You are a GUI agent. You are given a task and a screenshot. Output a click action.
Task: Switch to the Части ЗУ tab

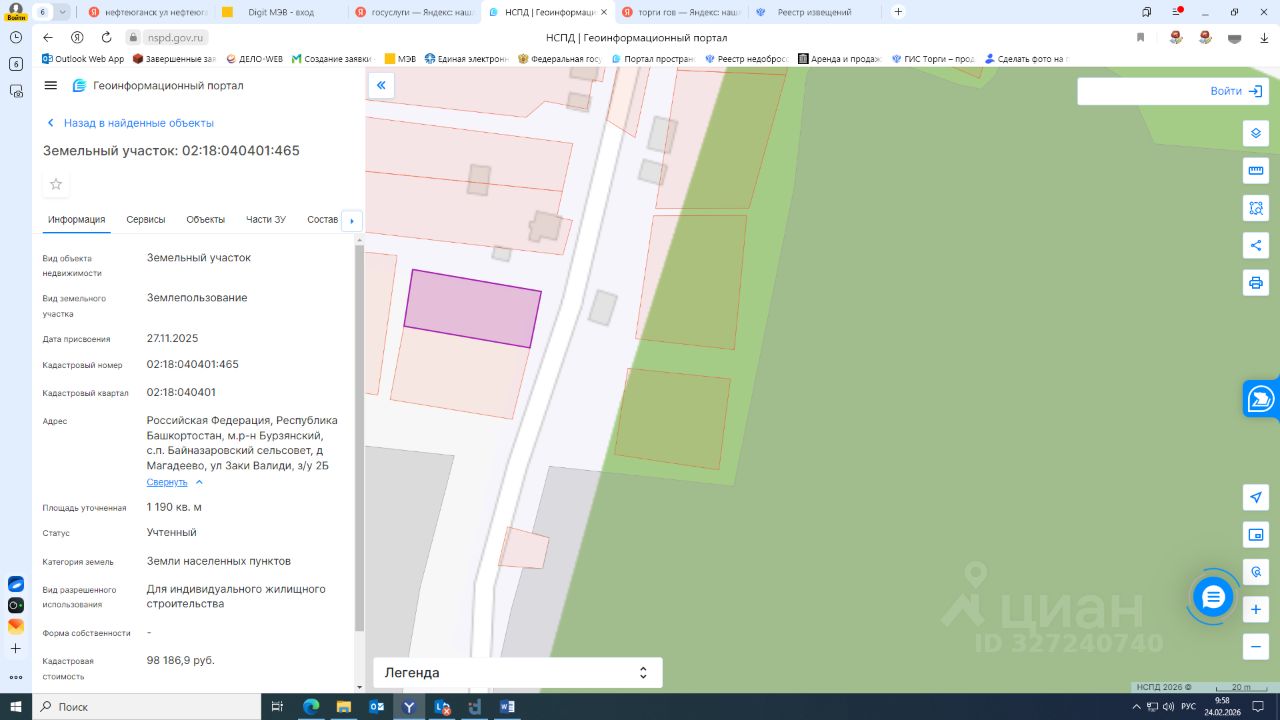(266, 220)
